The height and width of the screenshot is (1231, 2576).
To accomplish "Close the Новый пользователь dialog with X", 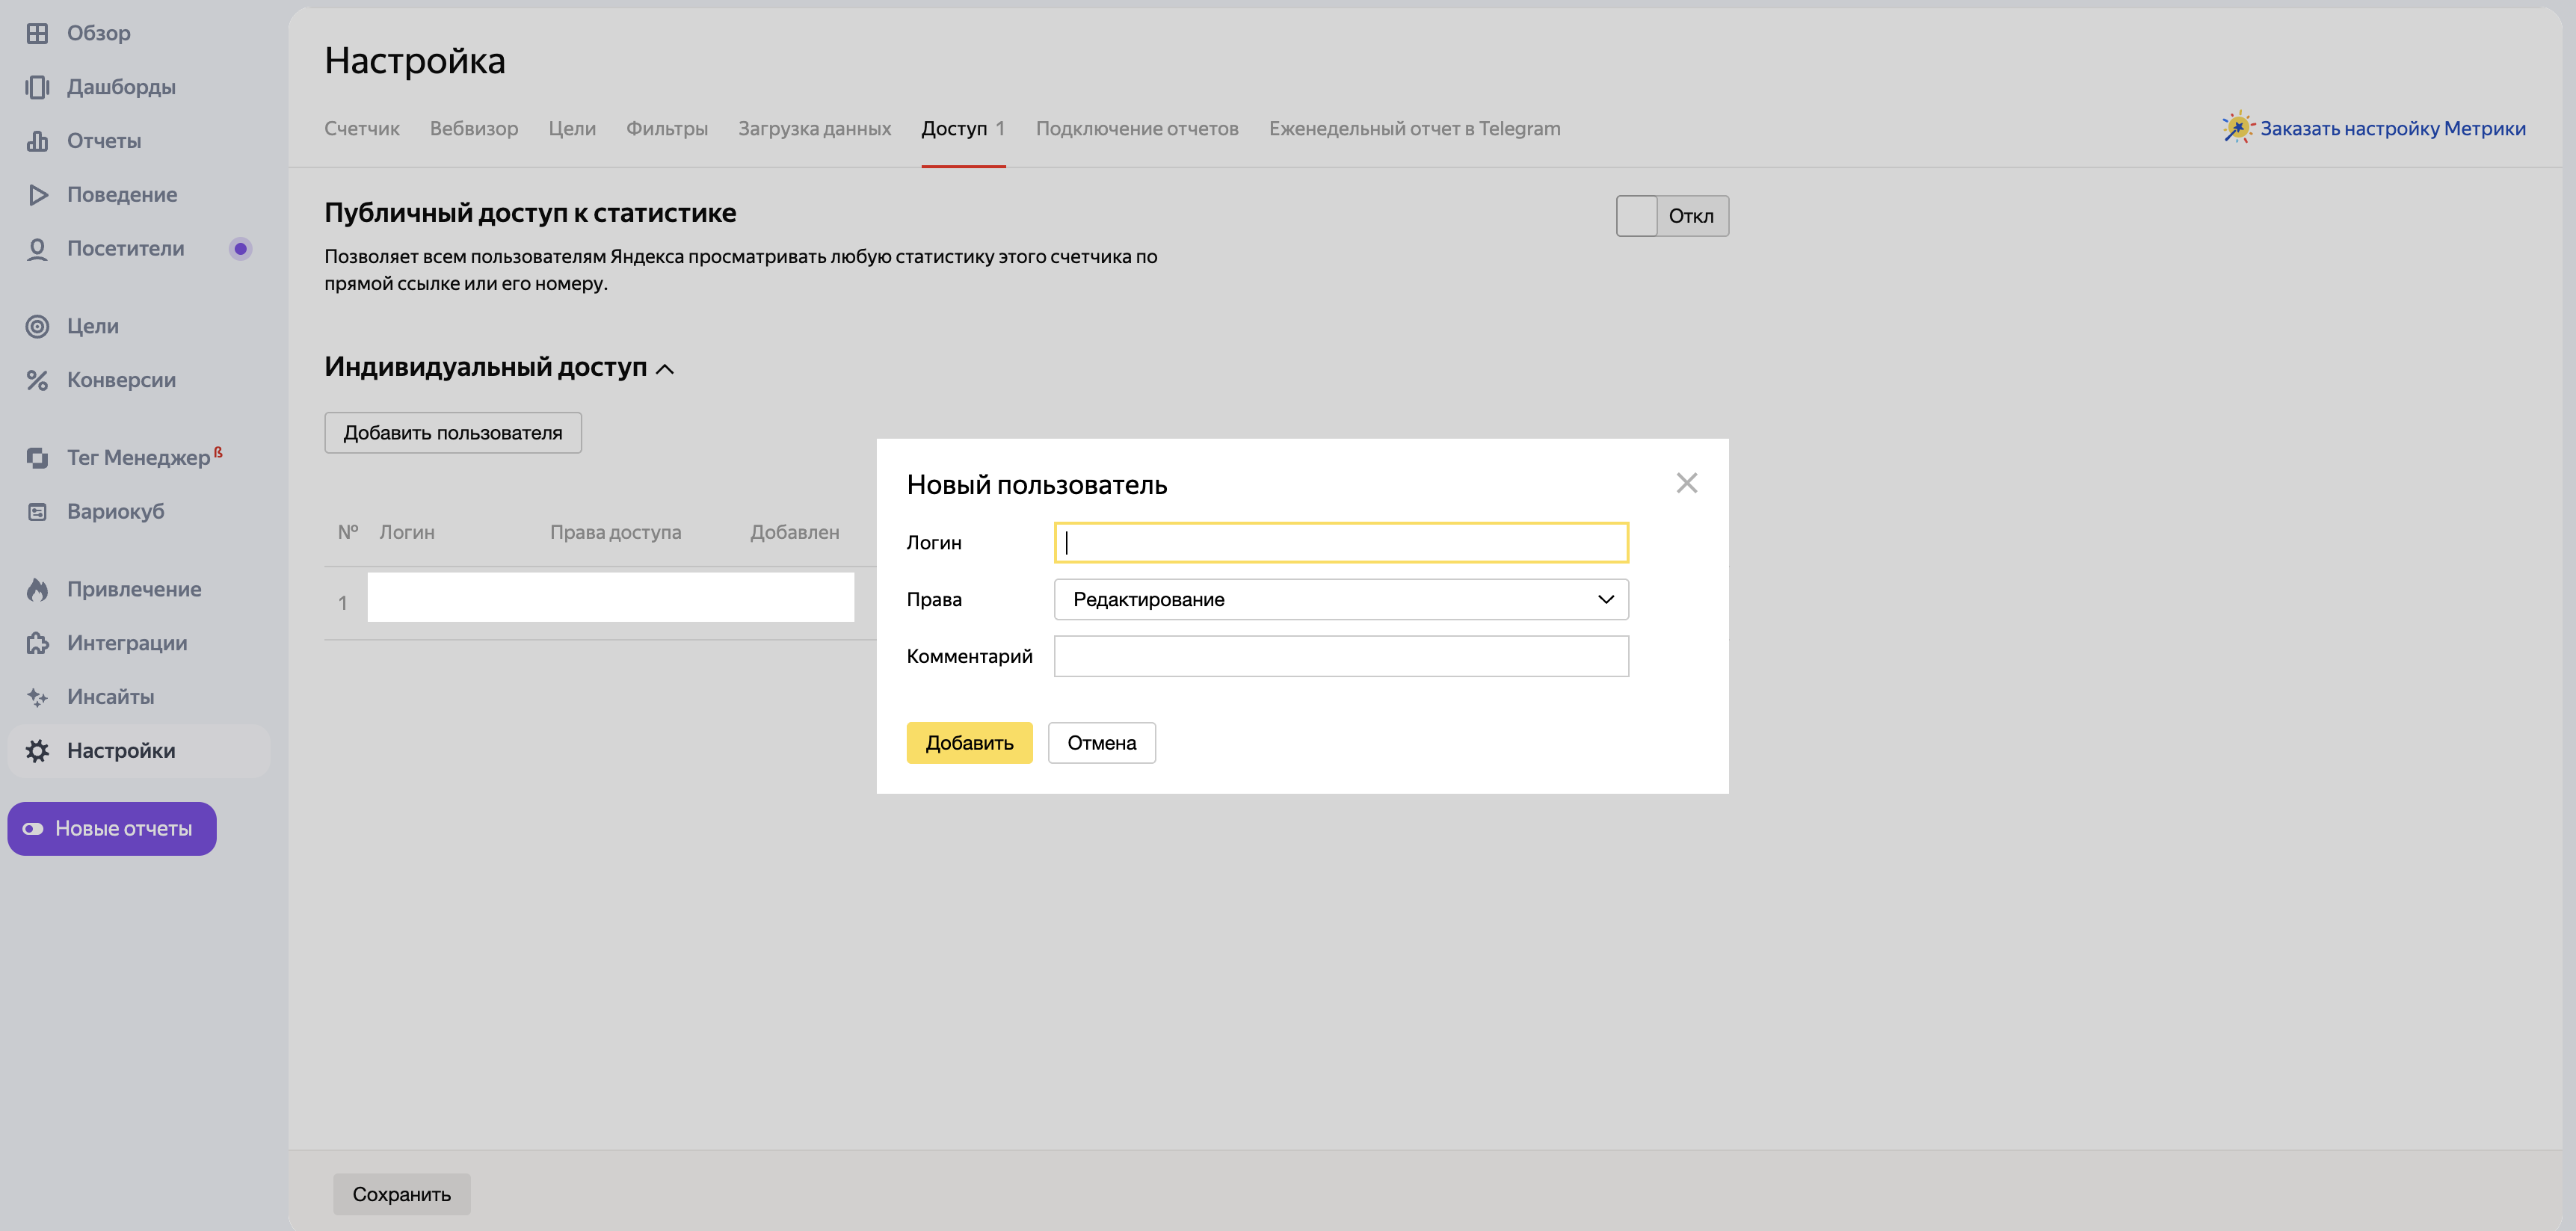I will 1686,483.
